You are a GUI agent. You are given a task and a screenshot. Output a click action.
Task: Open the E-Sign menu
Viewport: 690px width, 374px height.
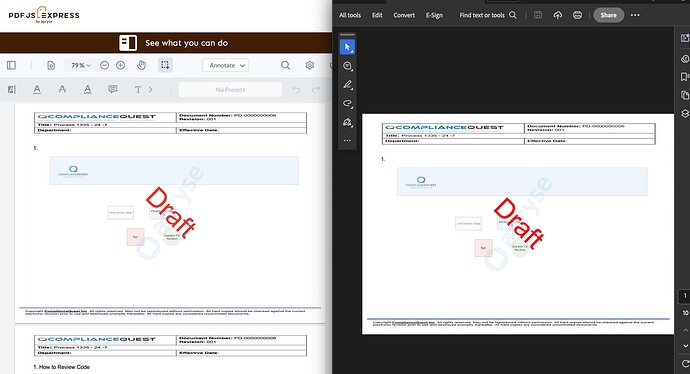(434, 15)
